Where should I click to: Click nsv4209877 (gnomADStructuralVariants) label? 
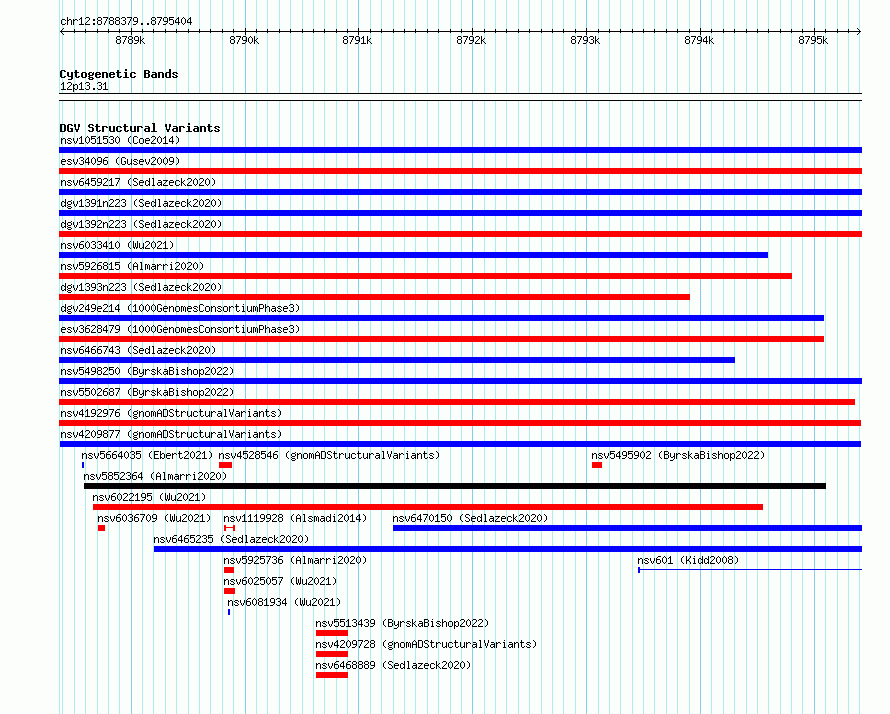tap(171, 434)
